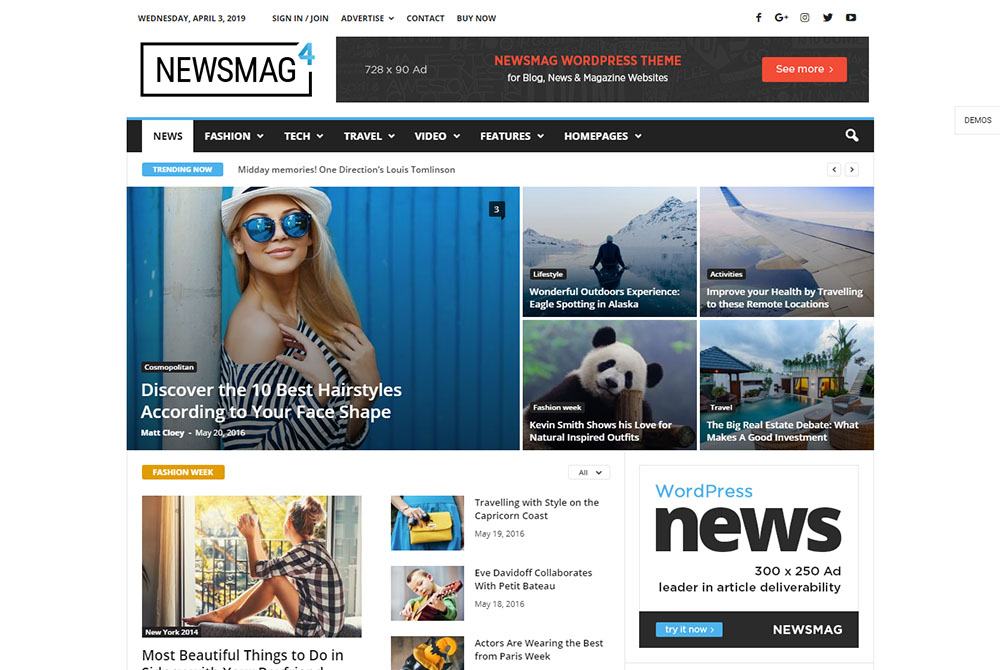Expand the Homepages menu
This screenshot has height=670, width=1000.
tap(602, 136)
